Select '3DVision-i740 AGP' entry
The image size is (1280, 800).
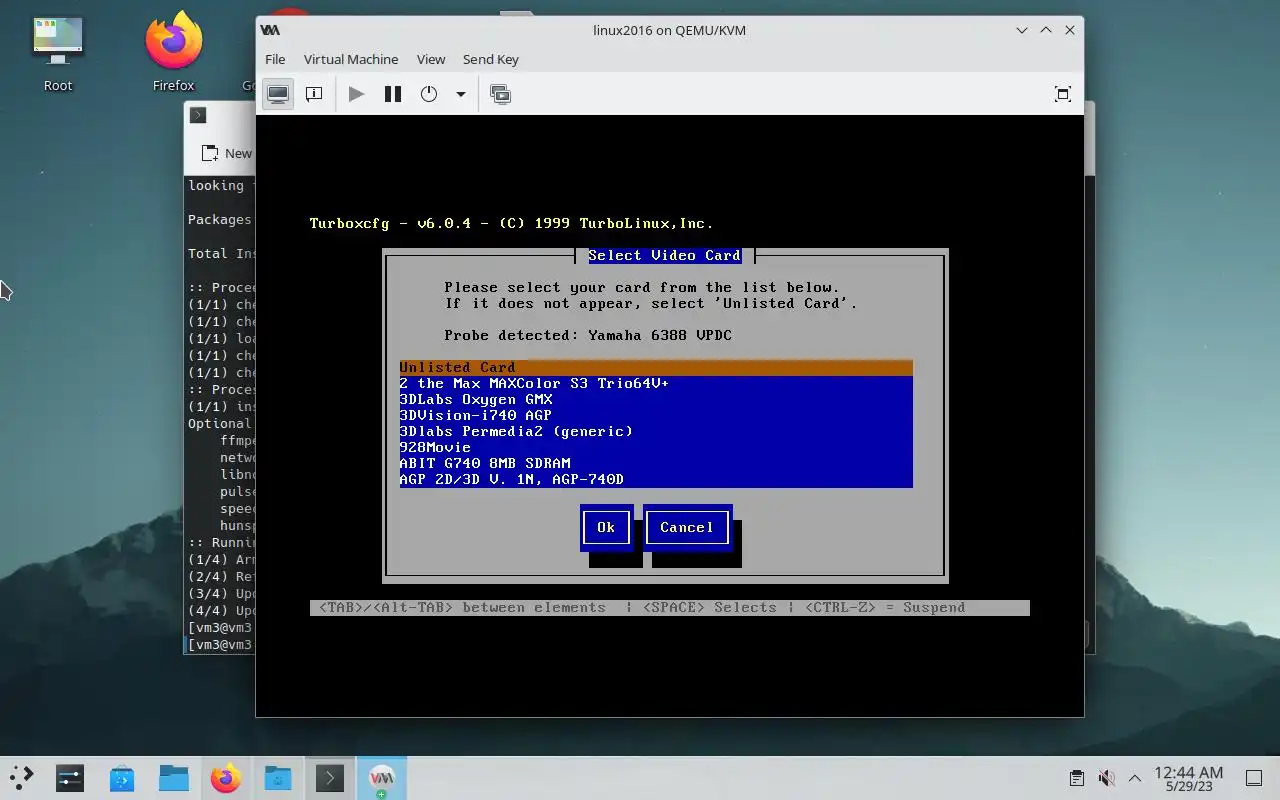(656, 415)
